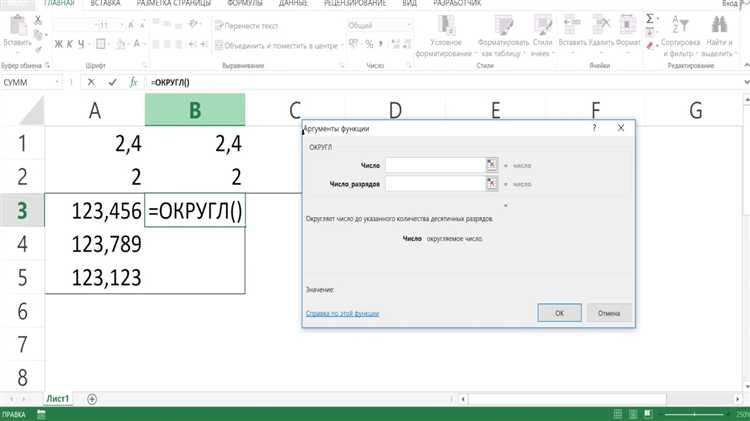Switch to the ВСТАВКА ribbon tab

tap(105, 3)
